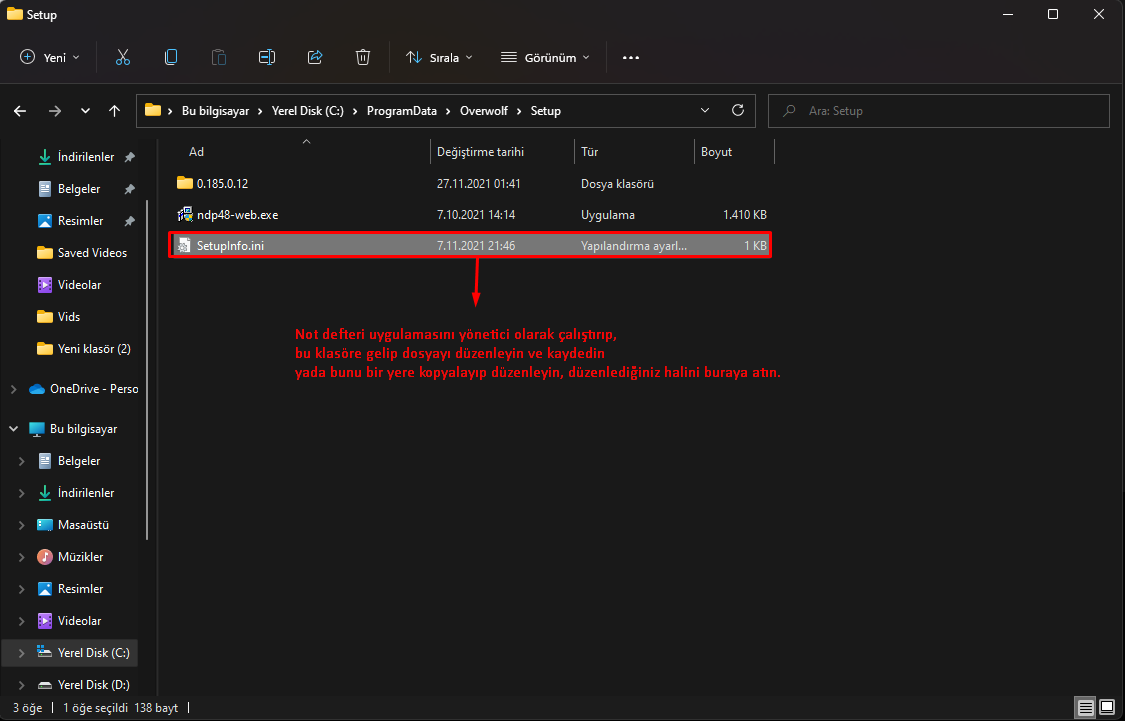Open İndirilenler in quick access

[x=86, y=157]
